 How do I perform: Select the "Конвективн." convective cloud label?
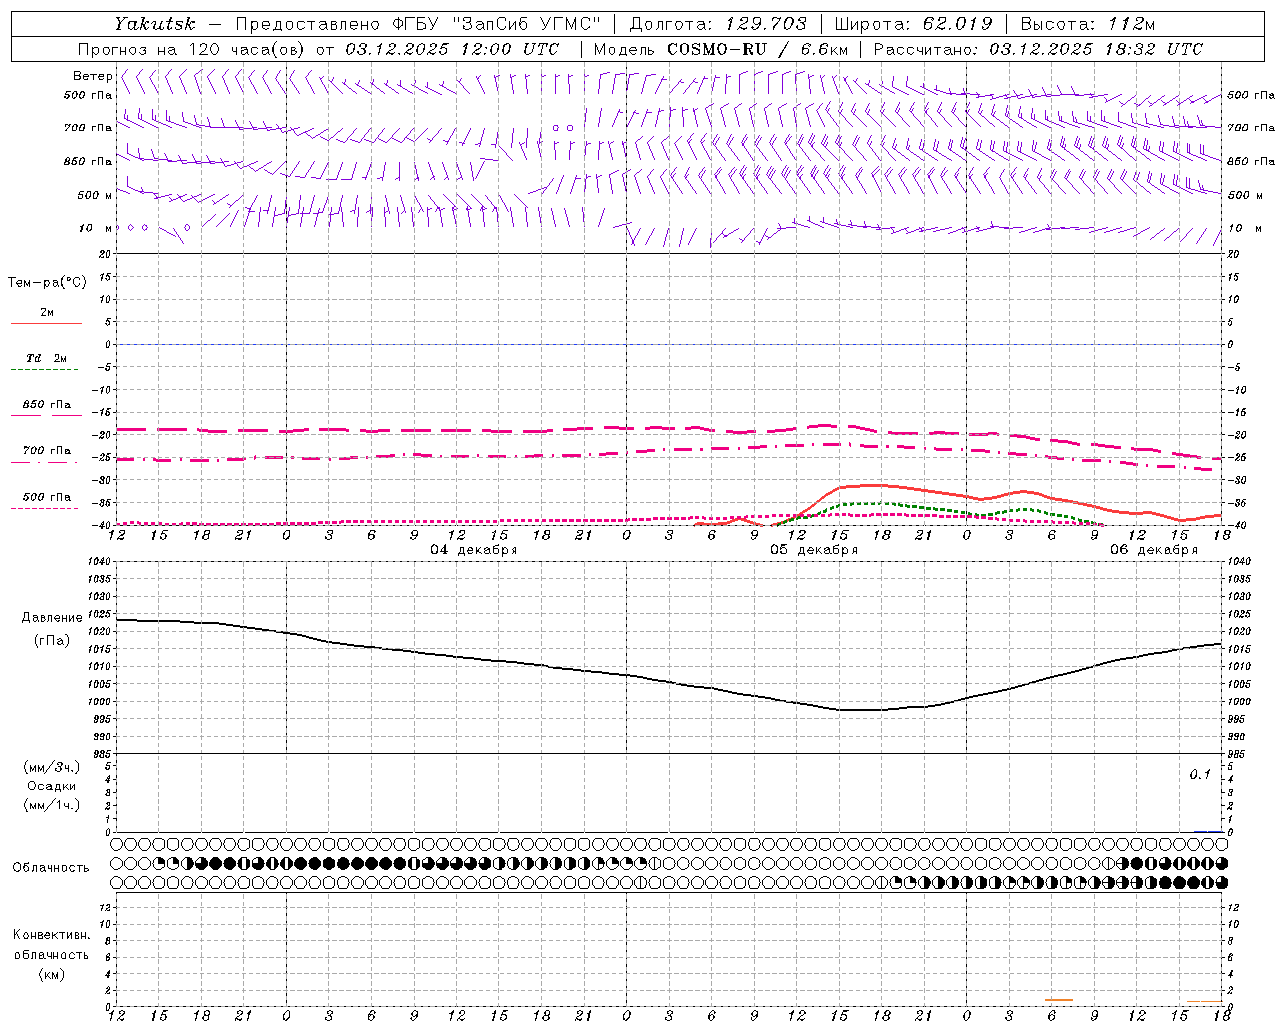point(51,935)
